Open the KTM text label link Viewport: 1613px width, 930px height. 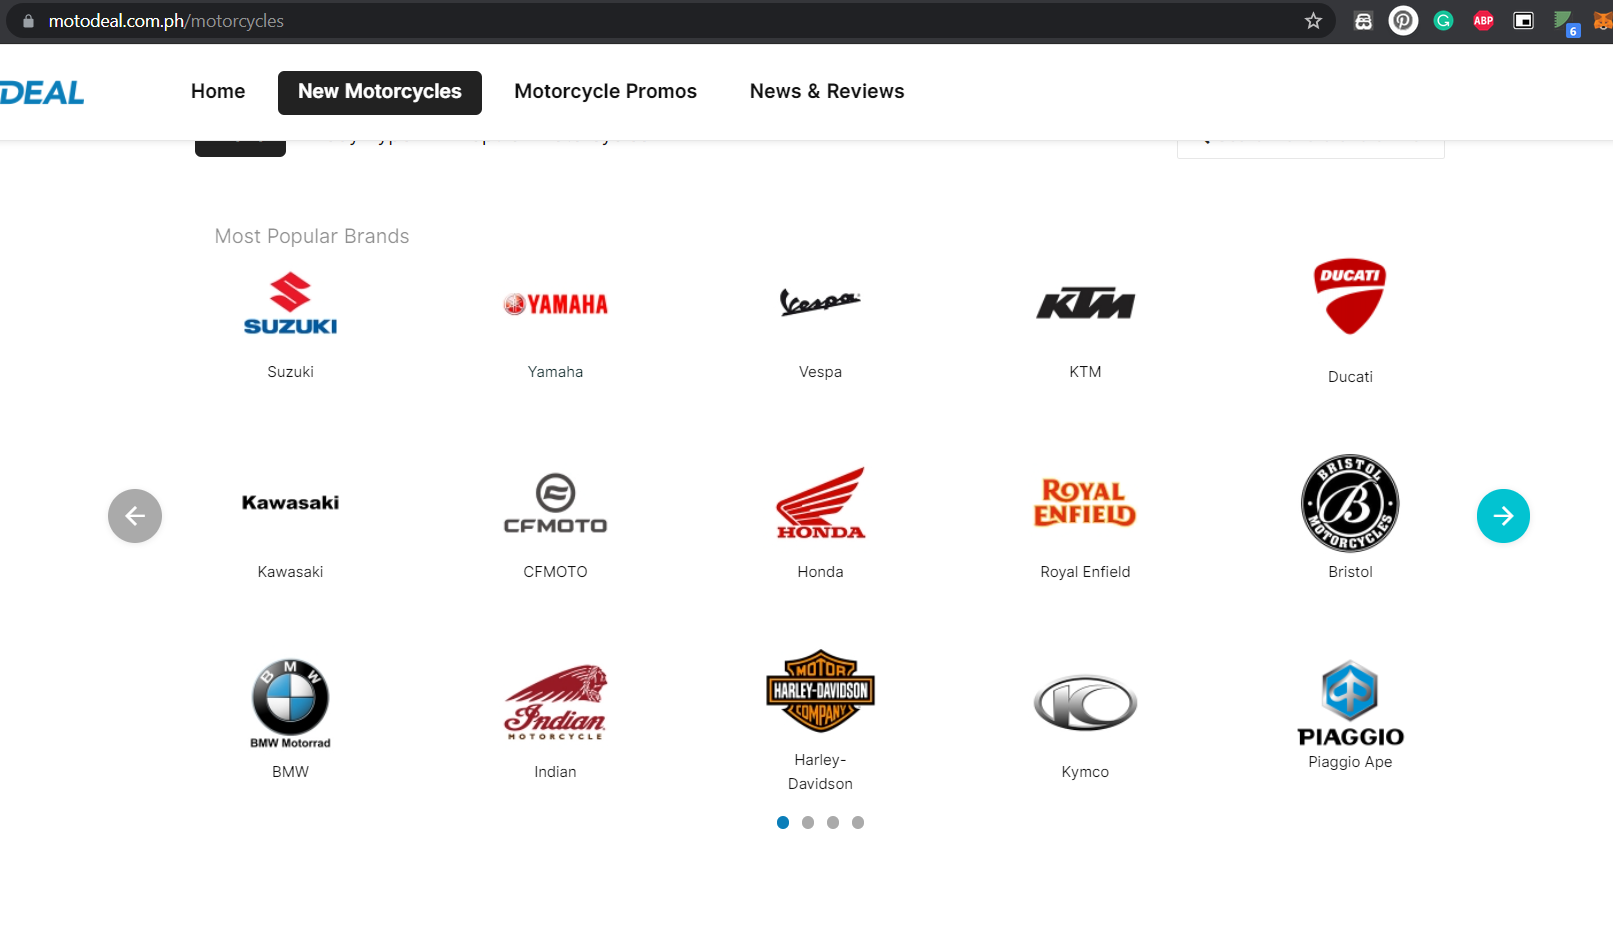[x=1085, y=372]
